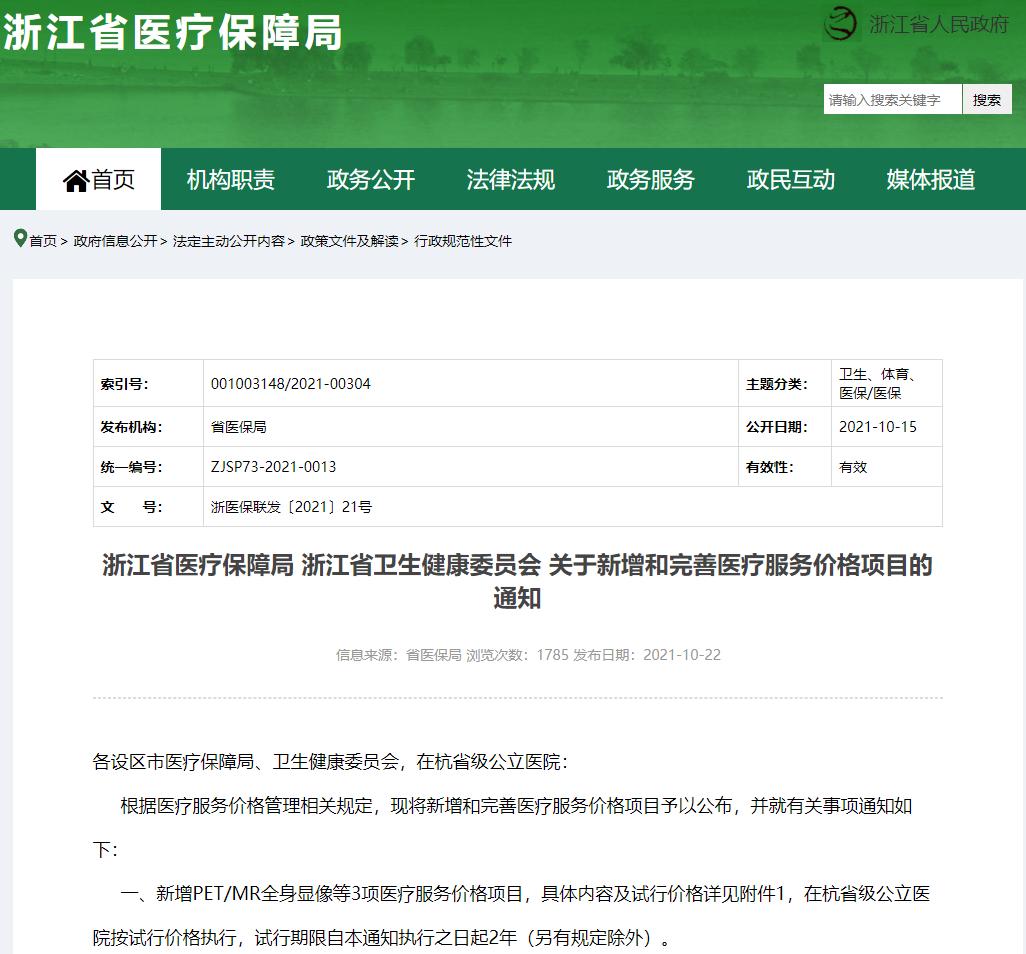Click the search keyword input box

[x=893, y=98]
